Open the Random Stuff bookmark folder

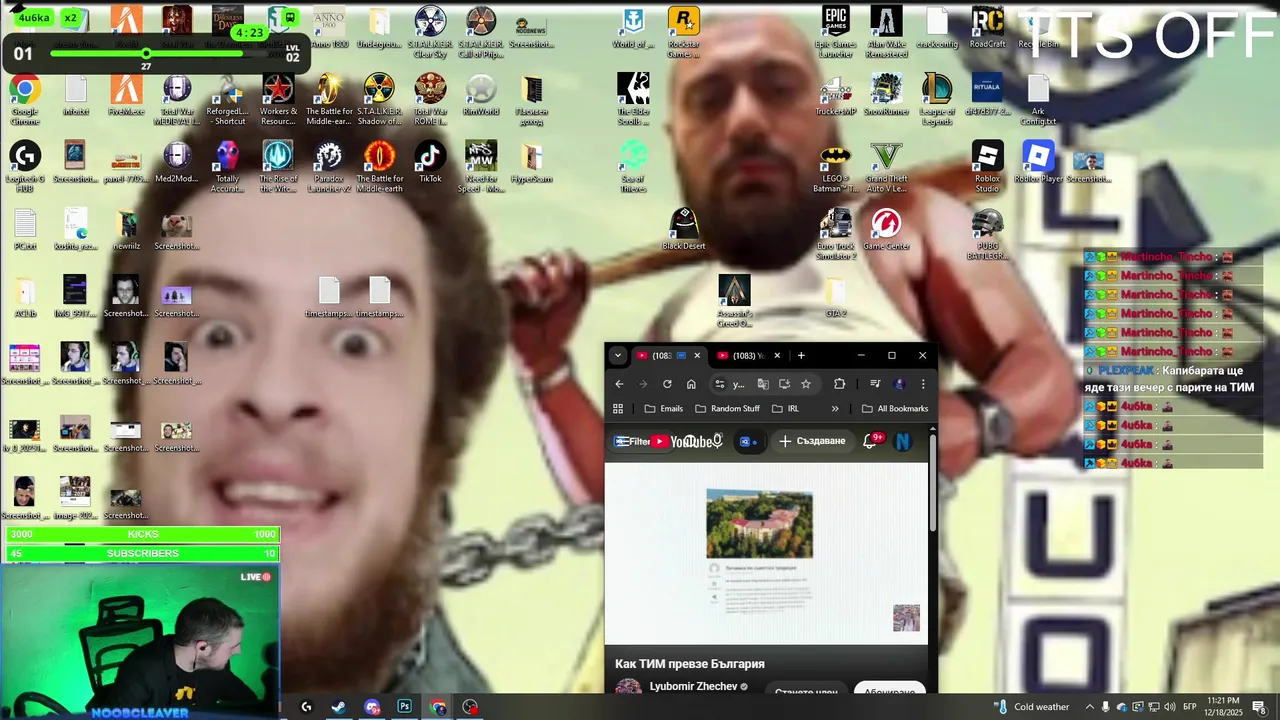coord(727,409)
